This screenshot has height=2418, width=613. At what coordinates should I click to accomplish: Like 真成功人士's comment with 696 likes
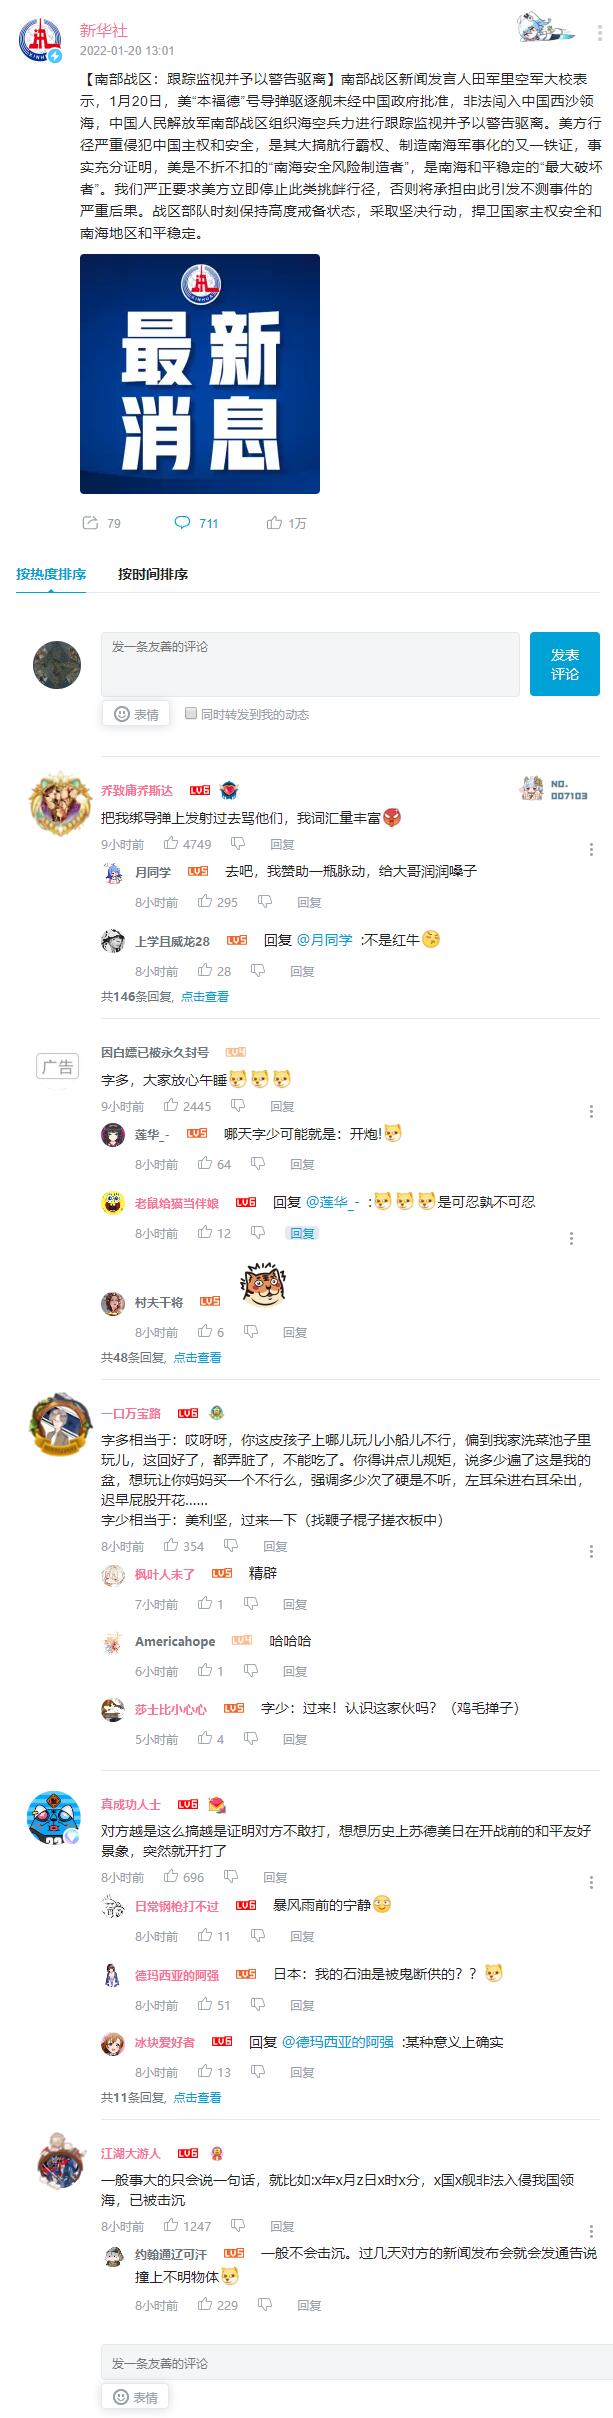click(171, 1877)
